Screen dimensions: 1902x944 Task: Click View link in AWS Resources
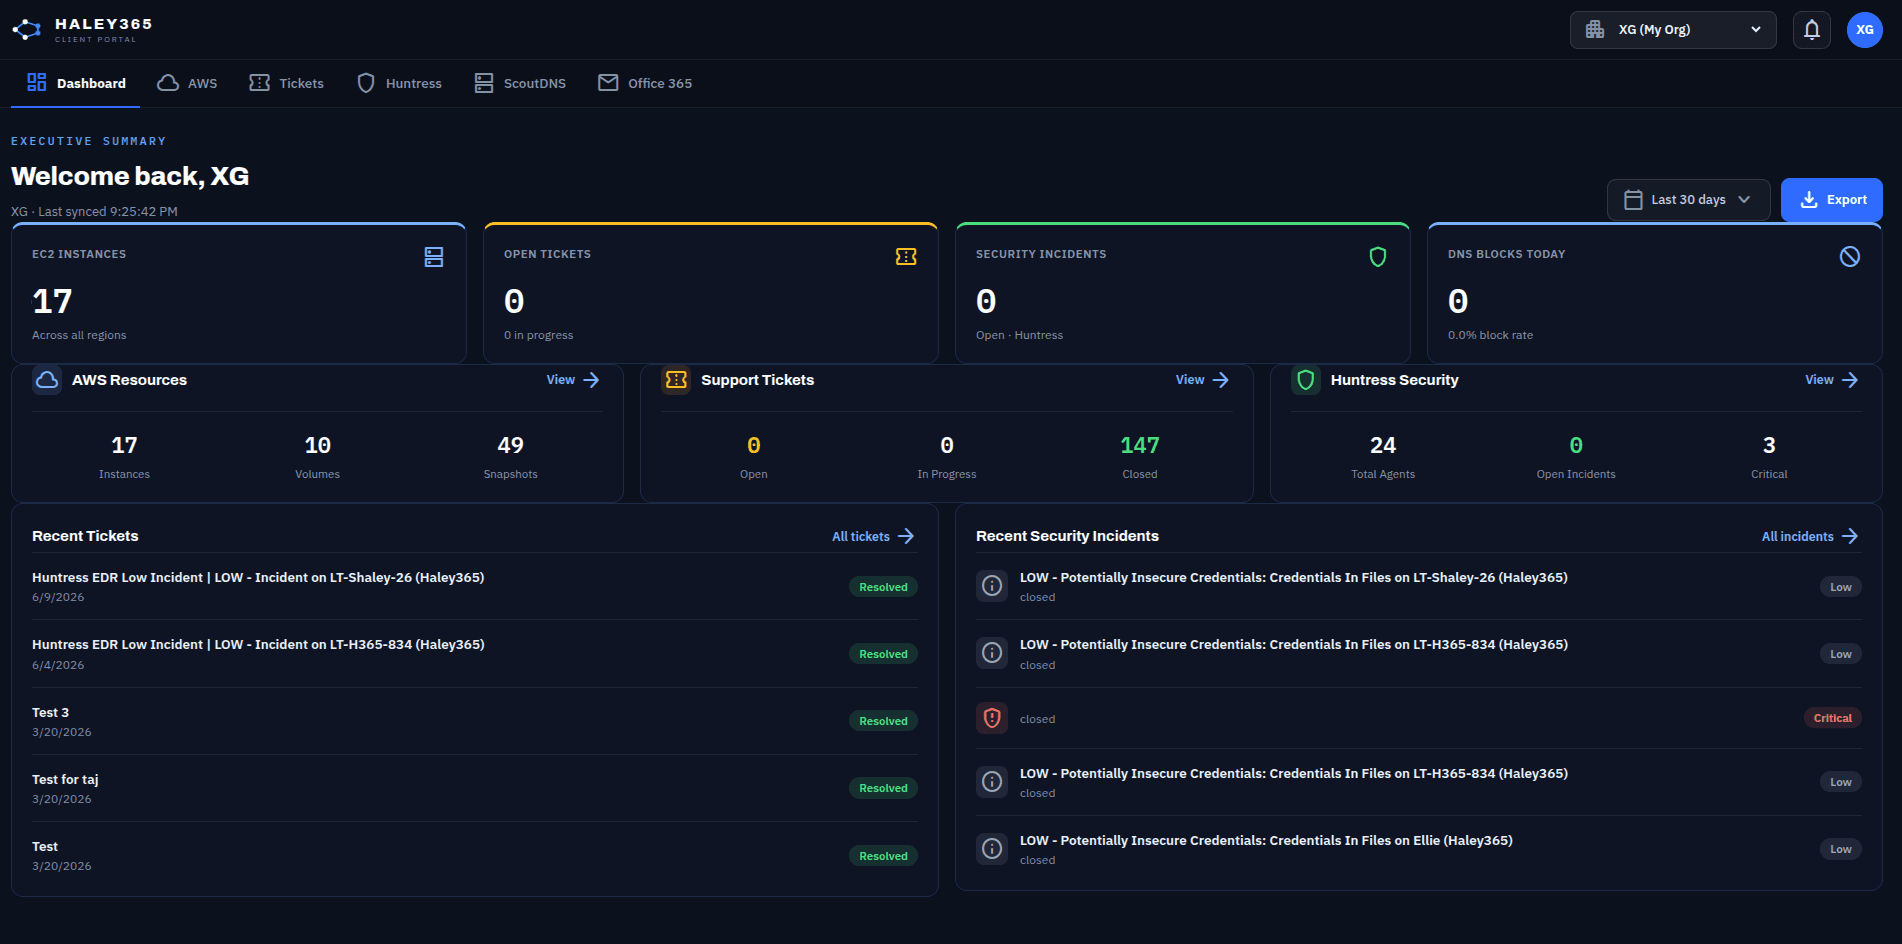[x=573, y=380]
